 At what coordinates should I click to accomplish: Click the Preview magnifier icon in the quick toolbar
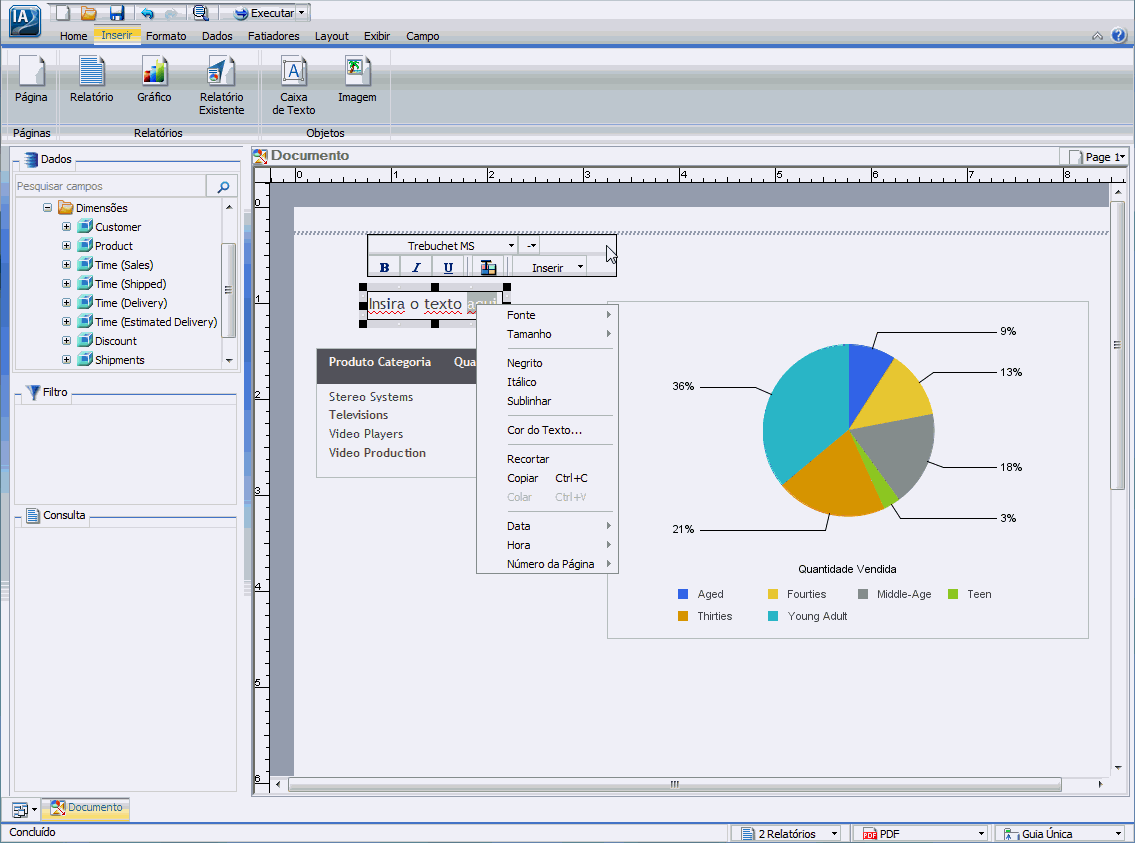[201, 12]
